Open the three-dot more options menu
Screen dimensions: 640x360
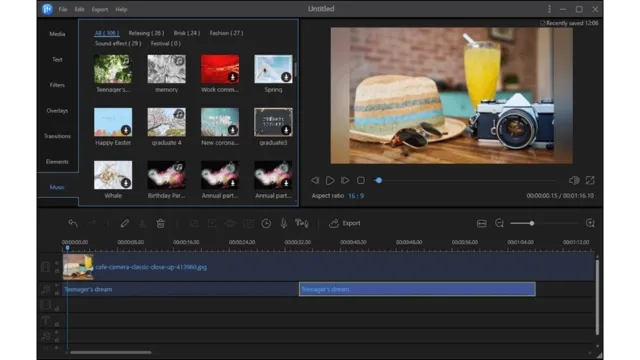[x=549, y=9]
